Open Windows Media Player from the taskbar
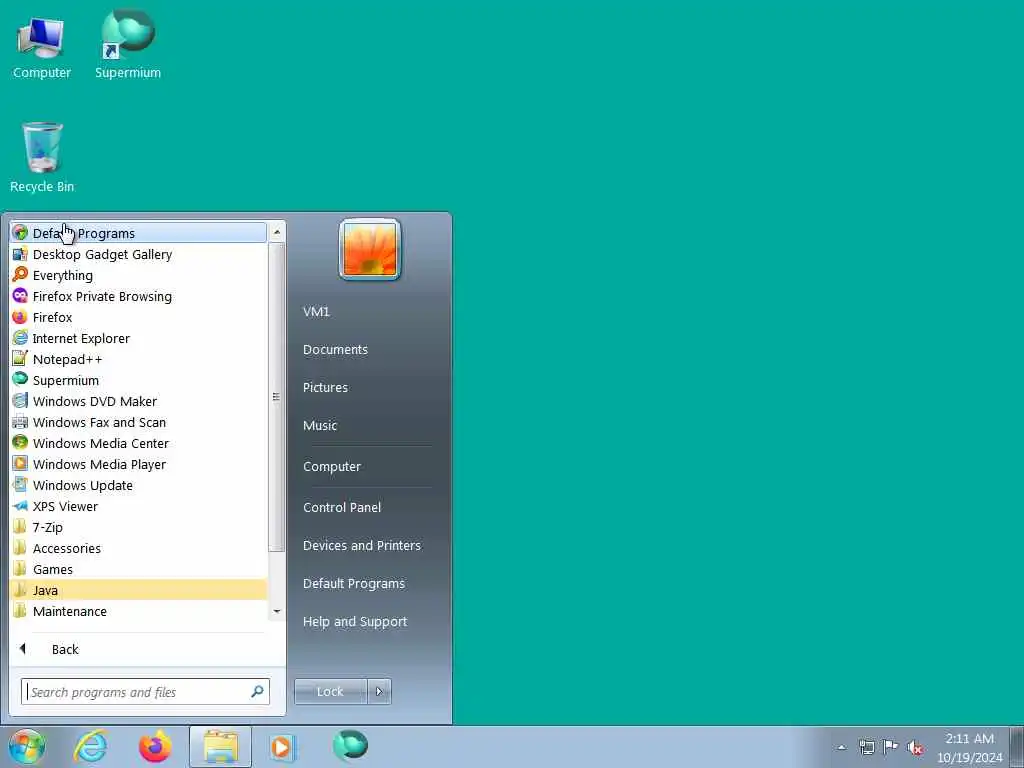 (282, 746)
